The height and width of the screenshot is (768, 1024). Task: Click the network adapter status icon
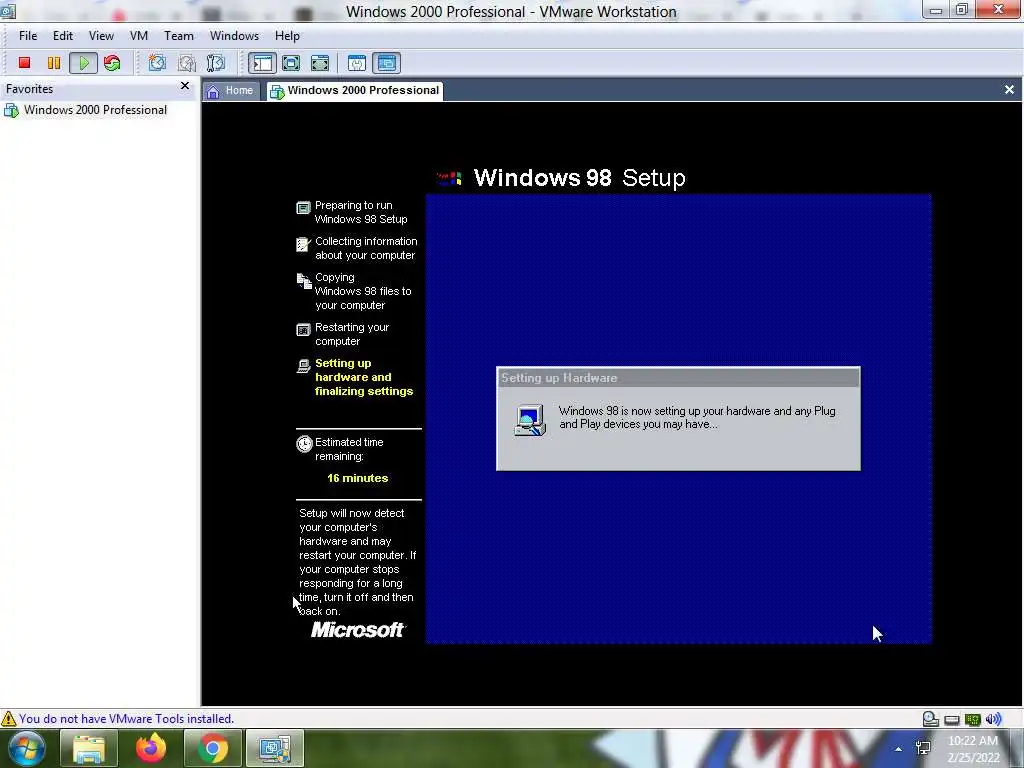coord(972,720)
